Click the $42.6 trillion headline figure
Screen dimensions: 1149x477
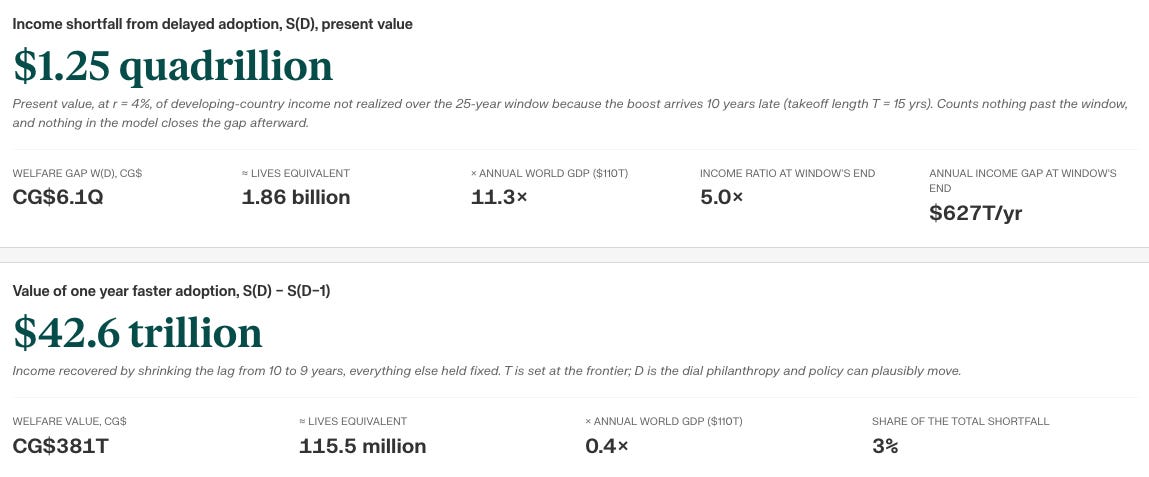[138, 333]
